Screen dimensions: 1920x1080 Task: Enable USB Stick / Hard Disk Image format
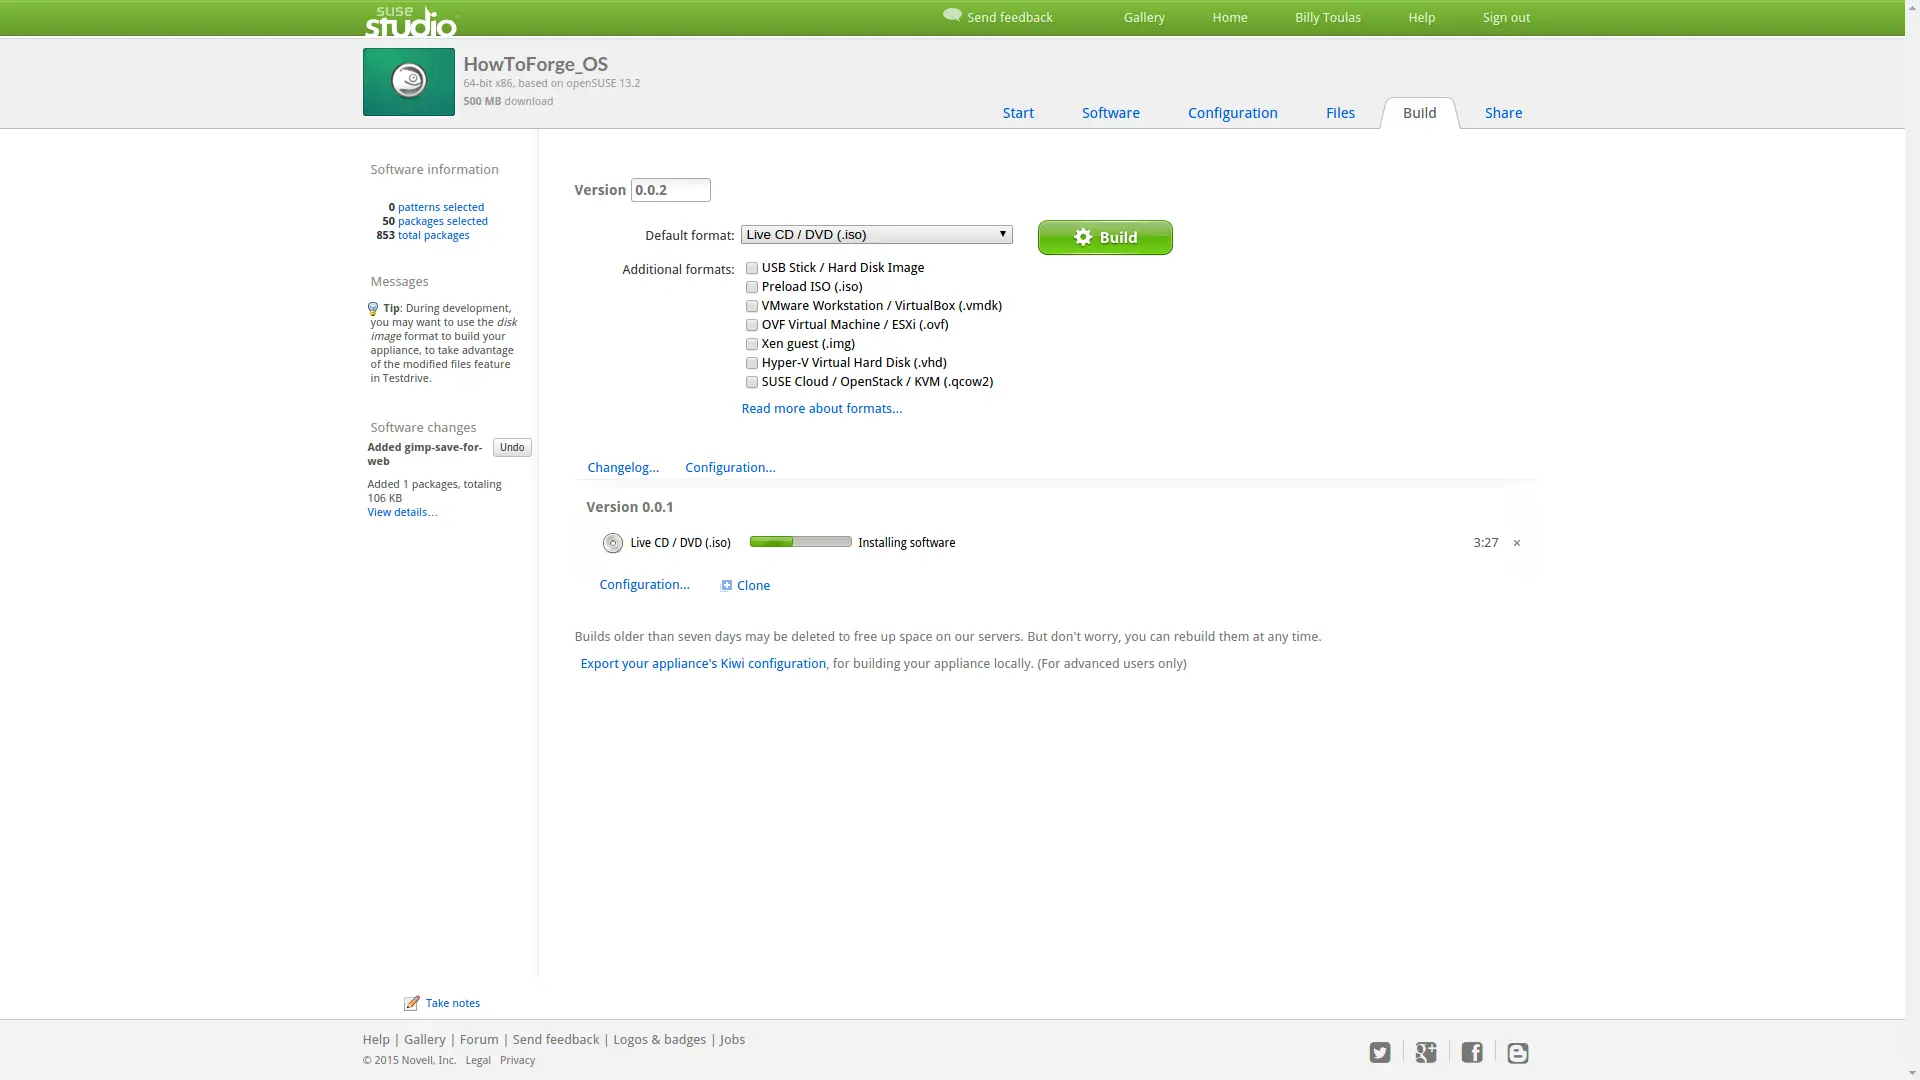(752, 268)
